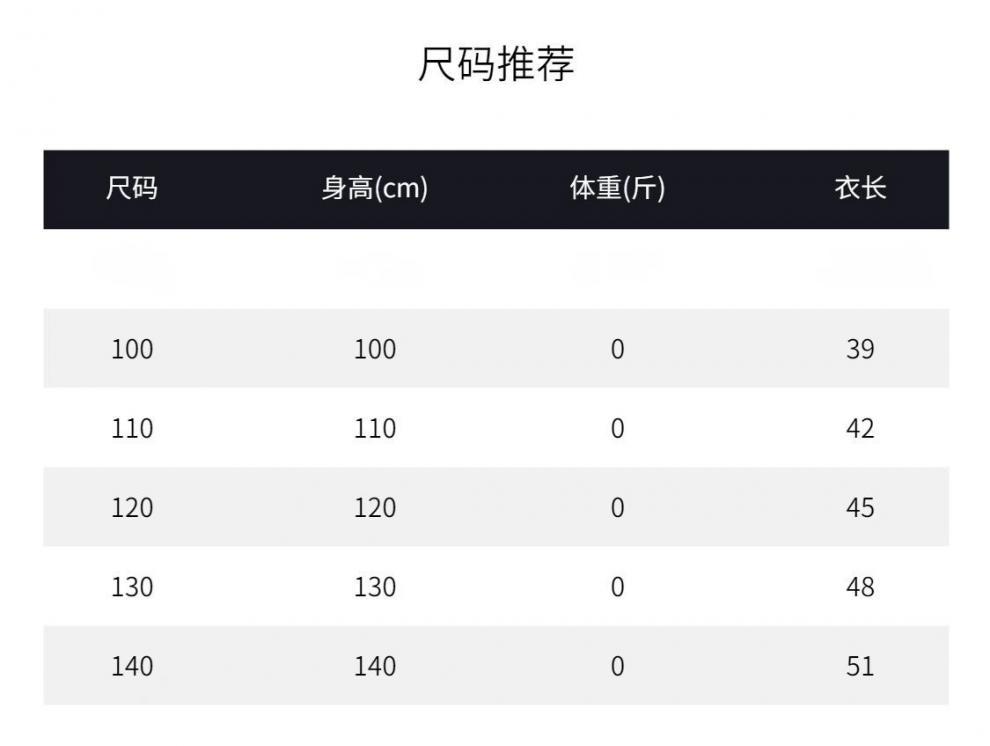990x746 pixels.
Task: Select the 衣长 value 45
Action: click(860, 507)
